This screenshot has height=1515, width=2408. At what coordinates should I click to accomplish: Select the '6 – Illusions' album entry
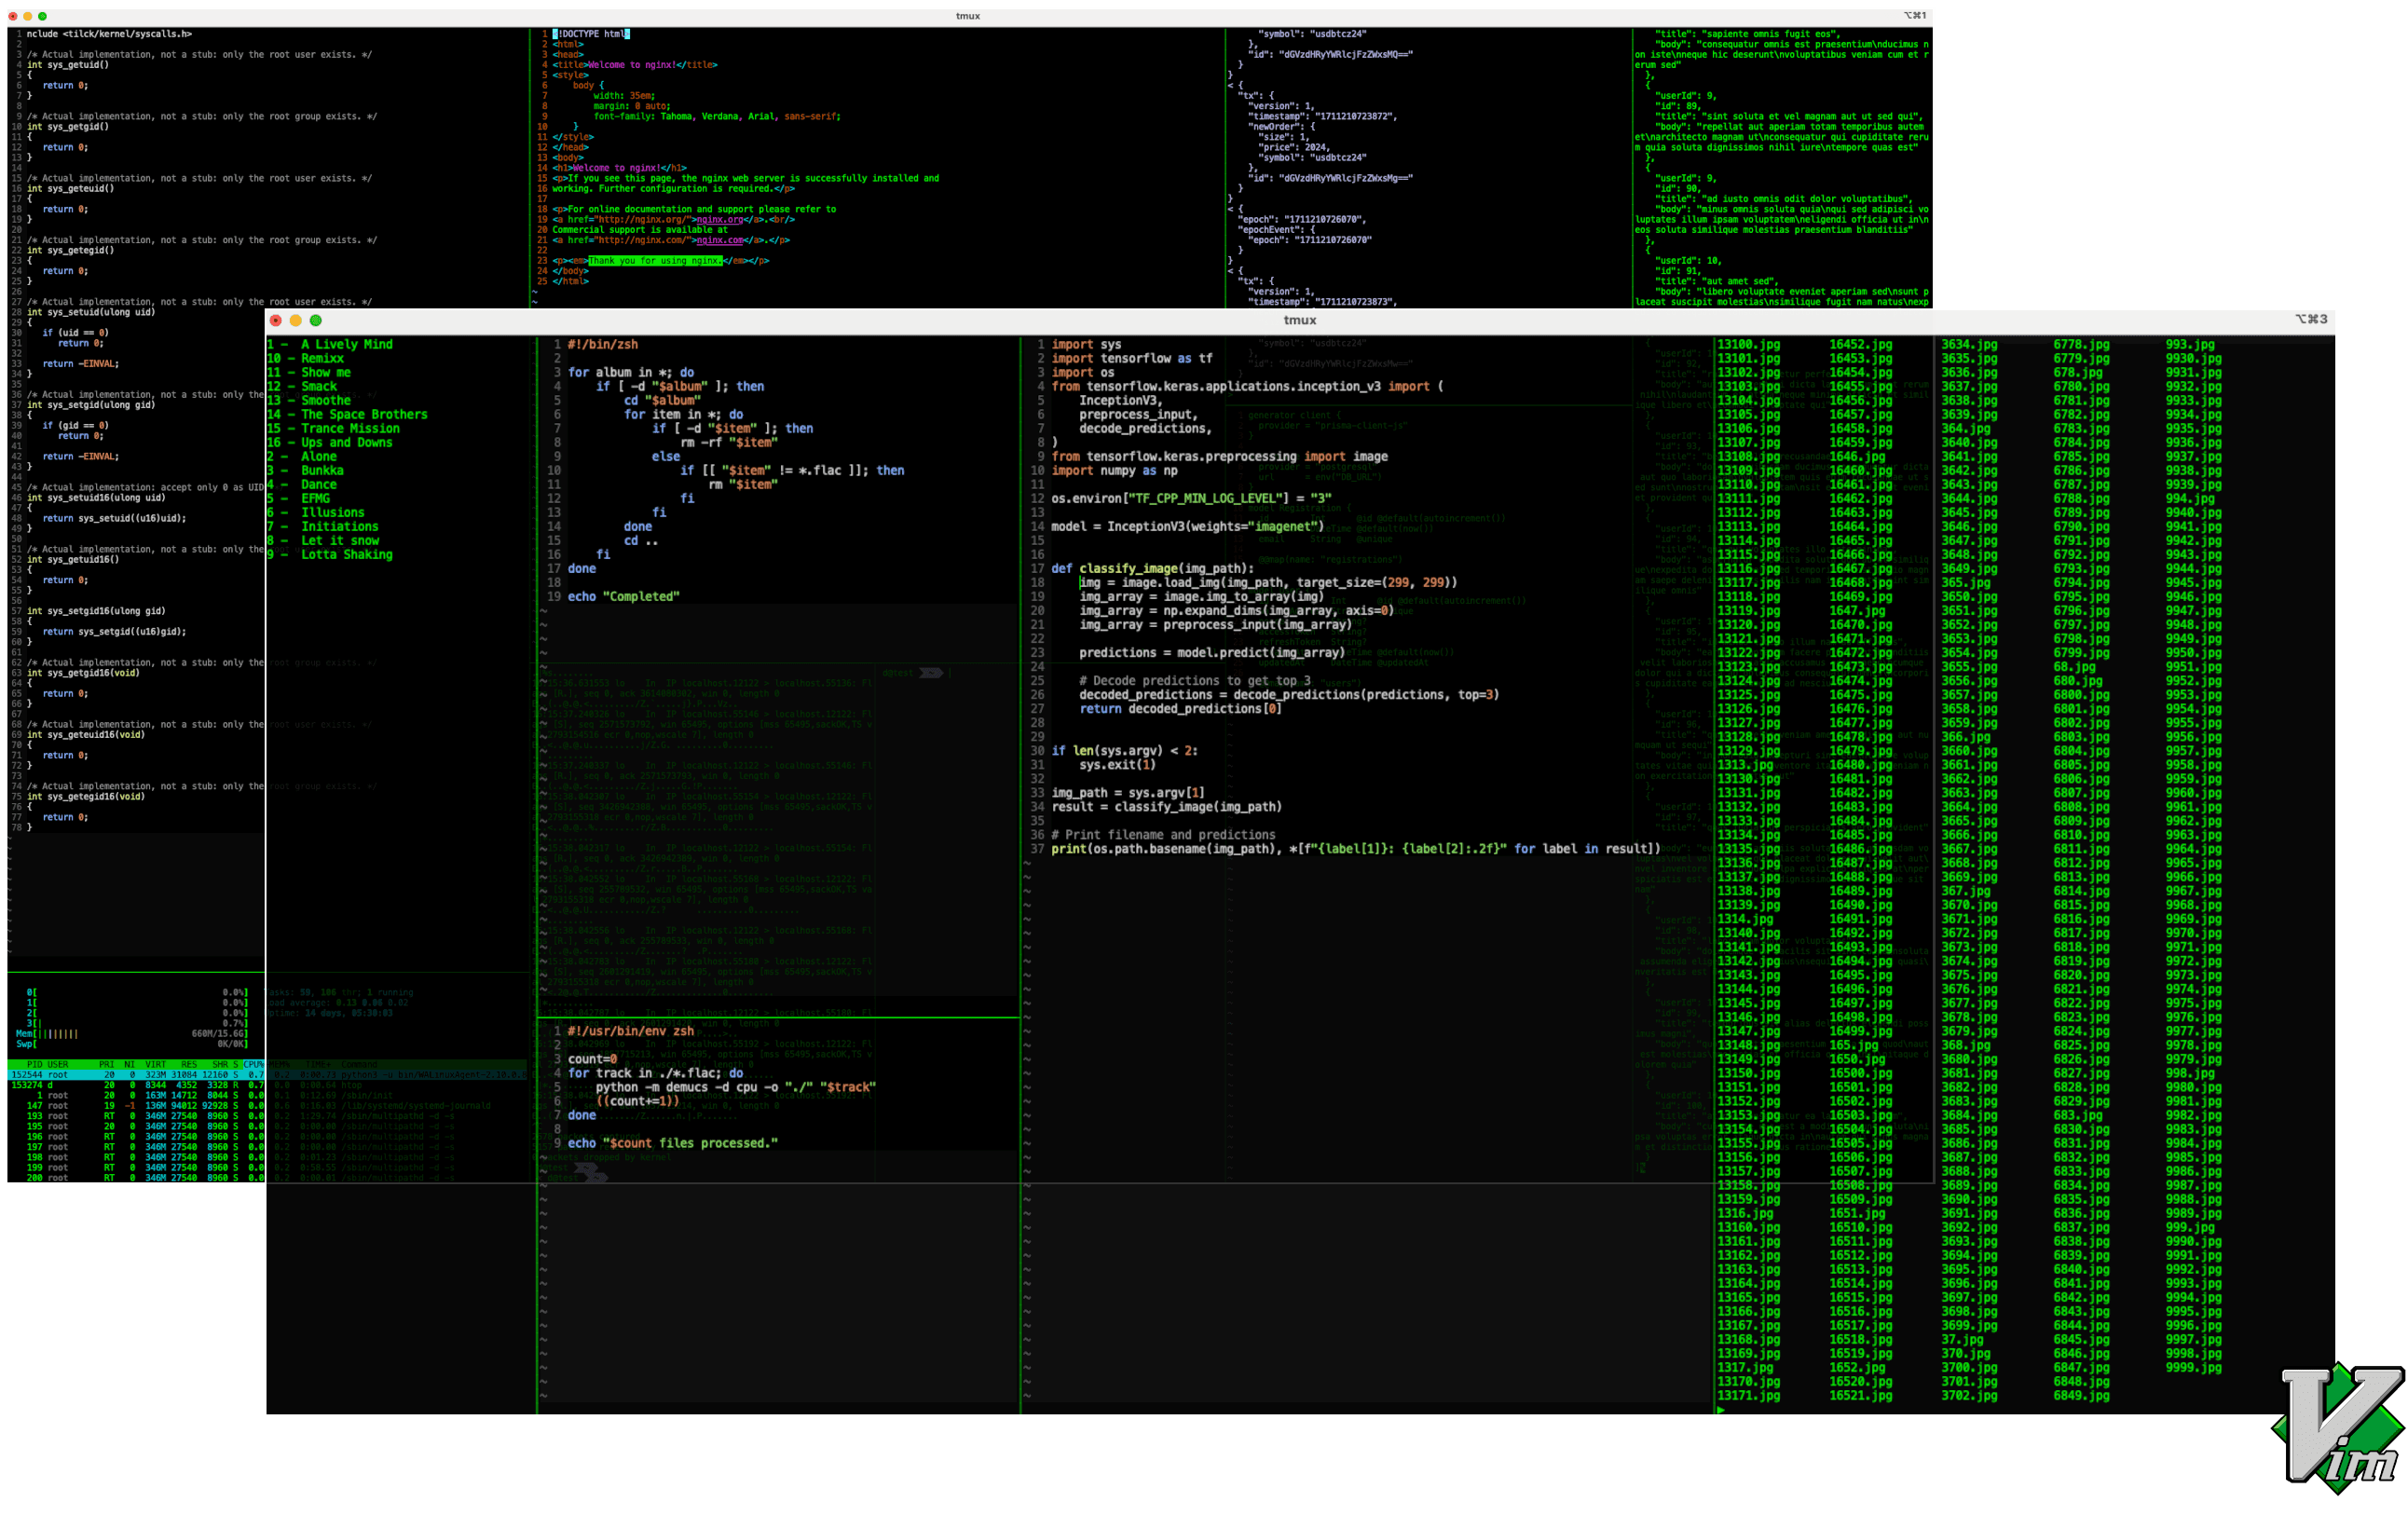tap(316, 512)
